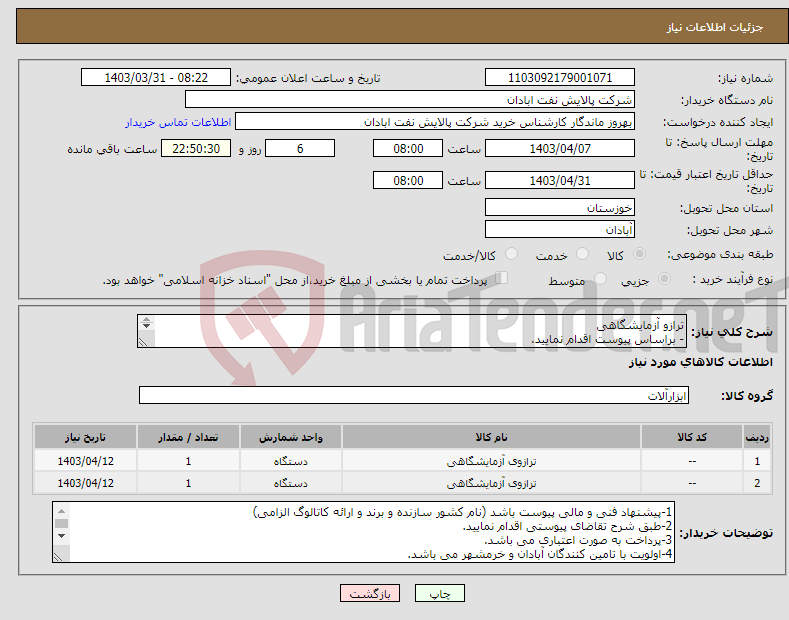Click the شماره نیاز field 1103092179001071

[560, 78]
